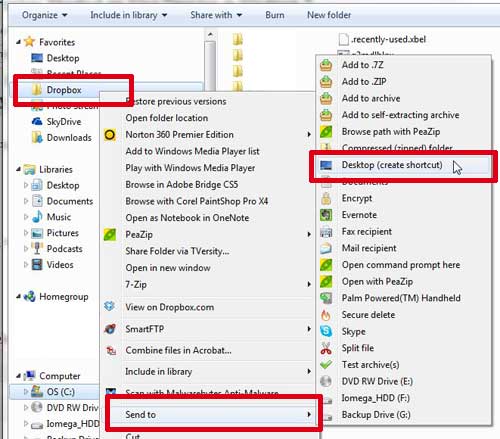Collapse the Favorites group
This screenshot has height=439, width=500.
click(x=19, y=42)
